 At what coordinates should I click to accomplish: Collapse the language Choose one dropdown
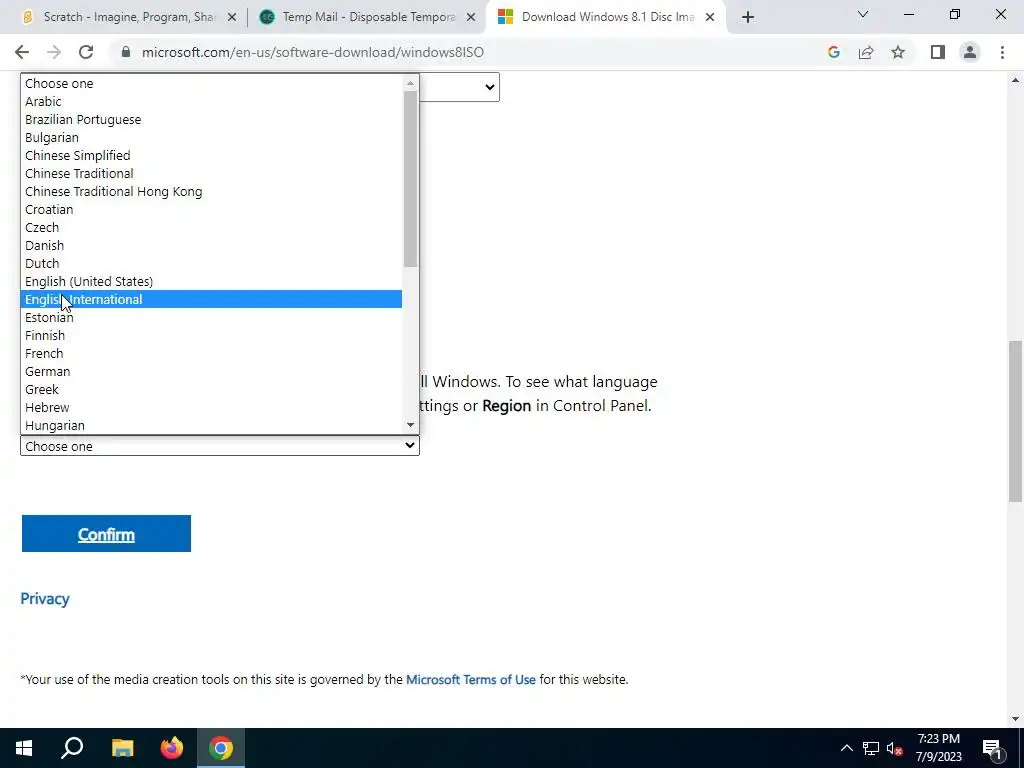[220, 446]
